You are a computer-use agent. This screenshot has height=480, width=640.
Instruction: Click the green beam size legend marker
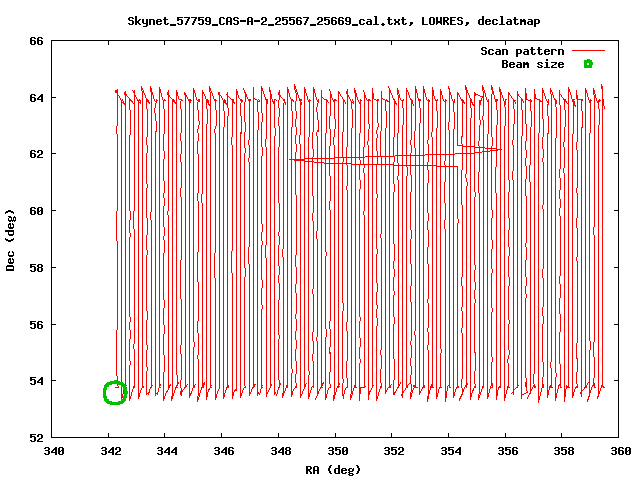tap(588, 64)
